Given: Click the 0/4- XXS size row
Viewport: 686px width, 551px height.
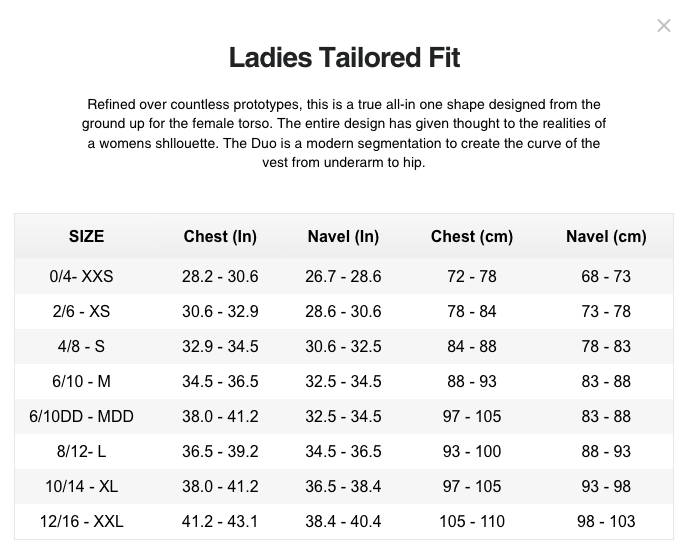Looking at the screenshot, I should tap(344, 276).
